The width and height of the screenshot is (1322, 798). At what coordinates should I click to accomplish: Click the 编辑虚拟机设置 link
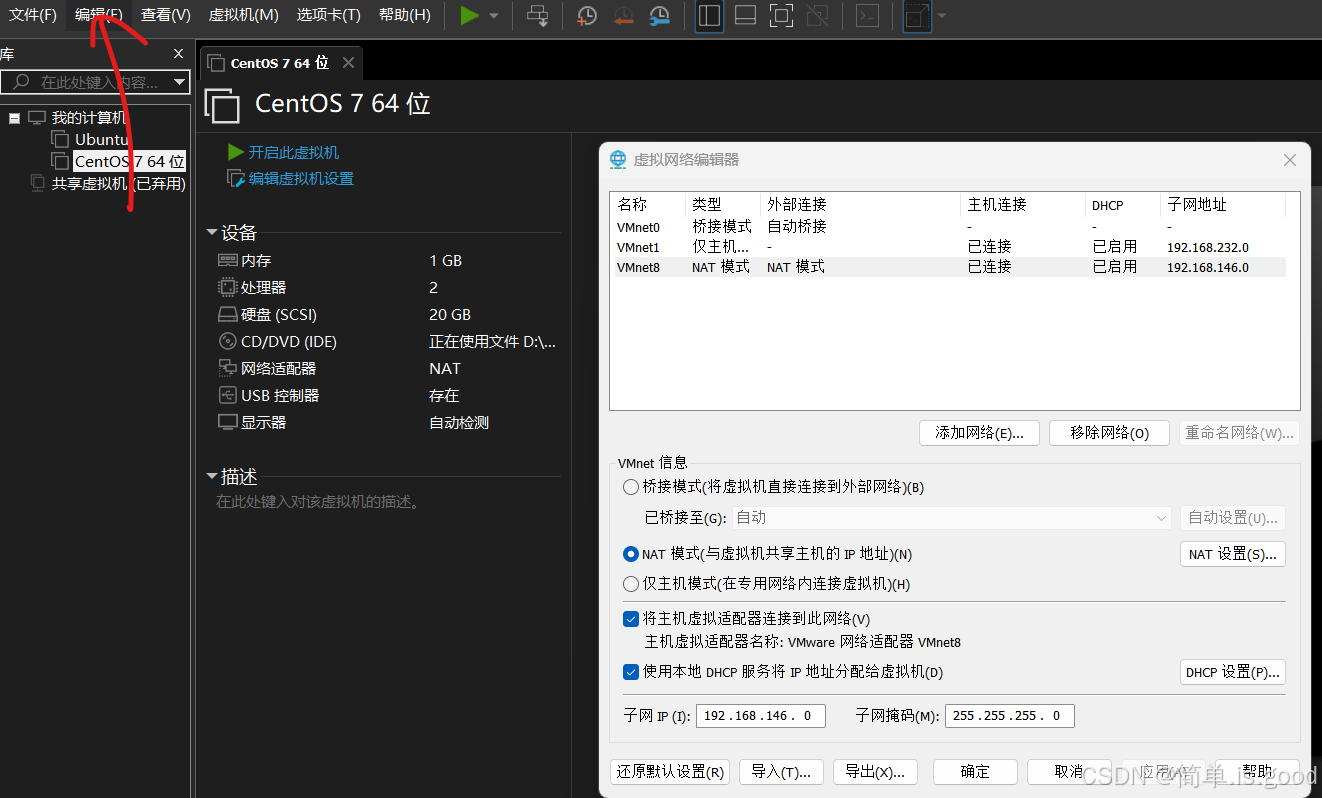[x=301, y=178]
